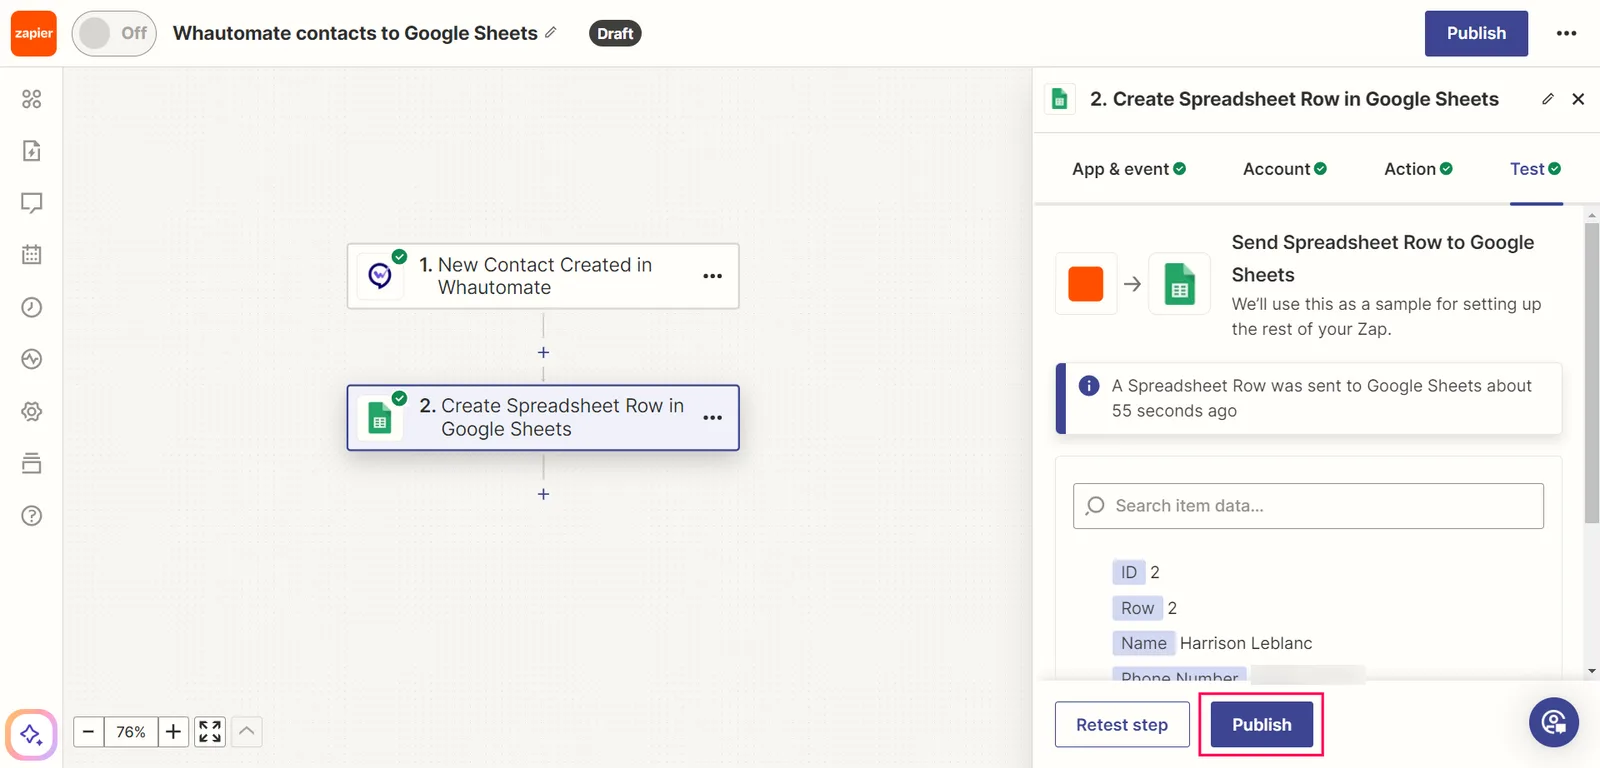The image size is (1600, 768).
Task: Switch to the App & event tab
Action: [1129, 169]
